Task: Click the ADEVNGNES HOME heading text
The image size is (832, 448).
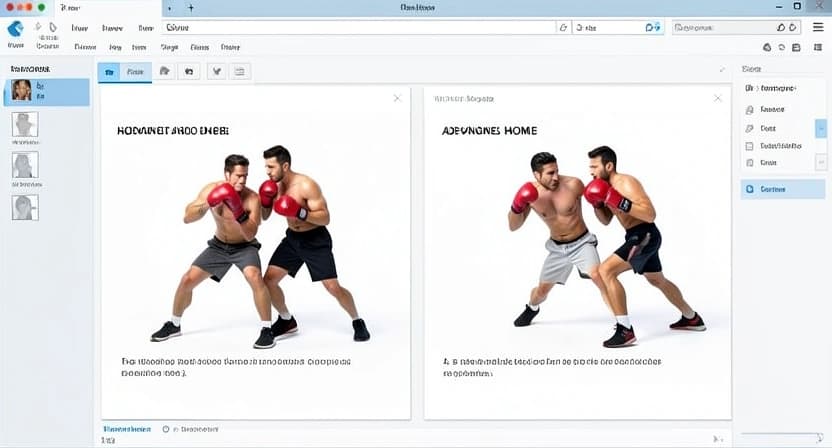Action: point(489,131)
